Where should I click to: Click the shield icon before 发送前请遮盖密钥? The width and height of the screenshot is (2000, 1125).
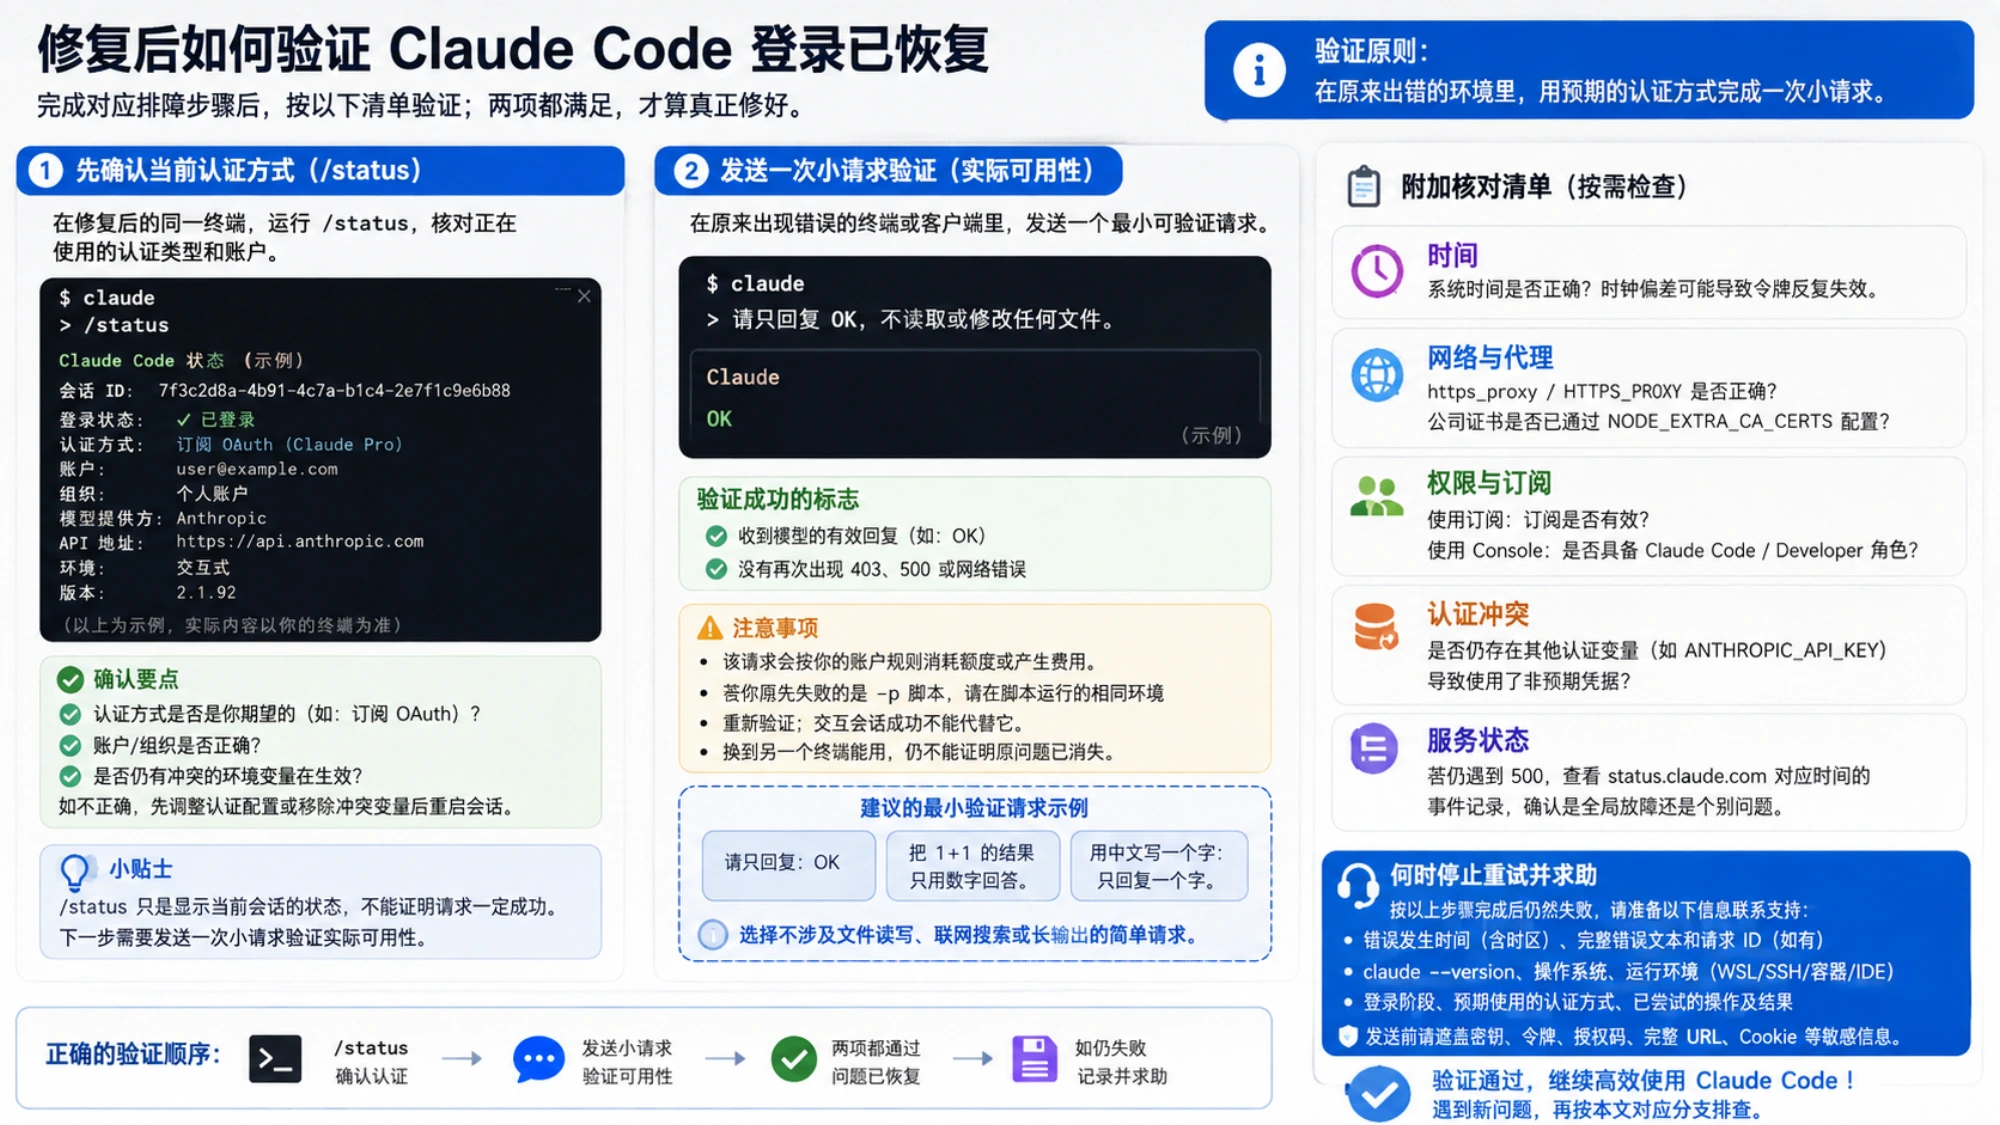[x=1348, y=1036]
